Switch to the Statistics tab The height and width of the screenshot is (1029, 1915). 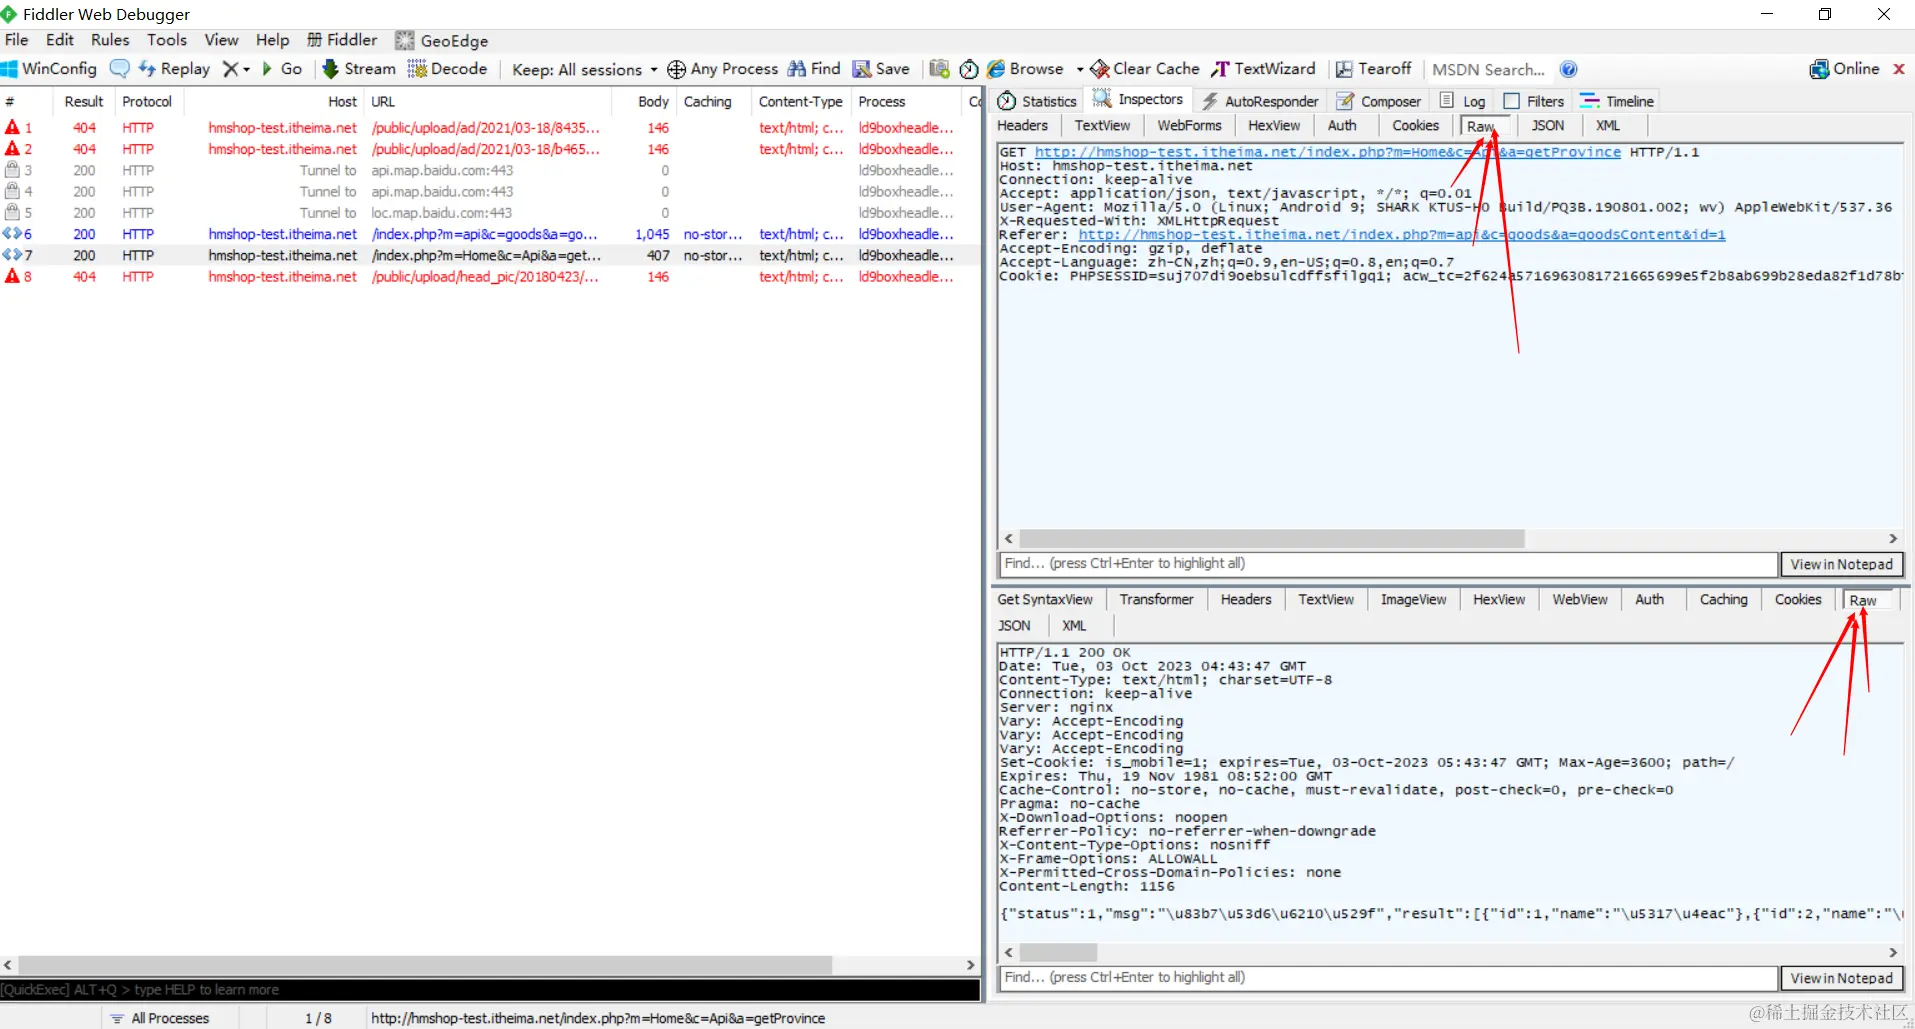(1038, 101)
